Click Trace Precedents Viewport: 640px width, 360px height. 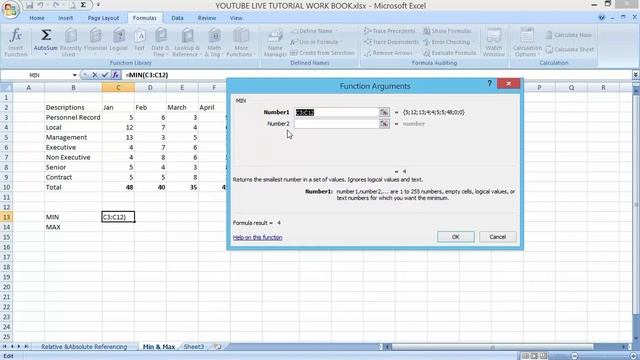pyautogui.click(x=389, y=31)
